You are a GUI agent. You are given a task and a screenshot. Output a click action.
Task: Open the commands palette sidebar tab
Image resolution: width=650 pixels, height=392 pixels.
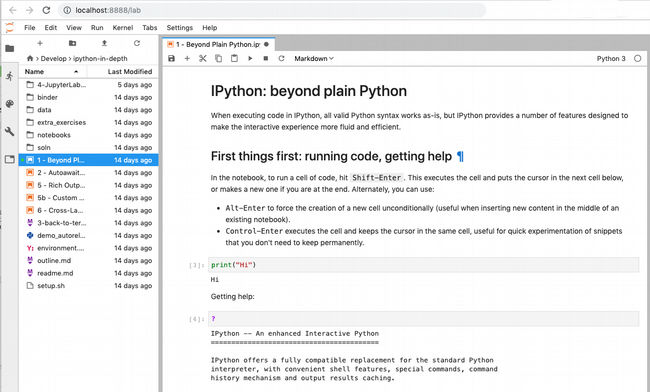[10, 104]
